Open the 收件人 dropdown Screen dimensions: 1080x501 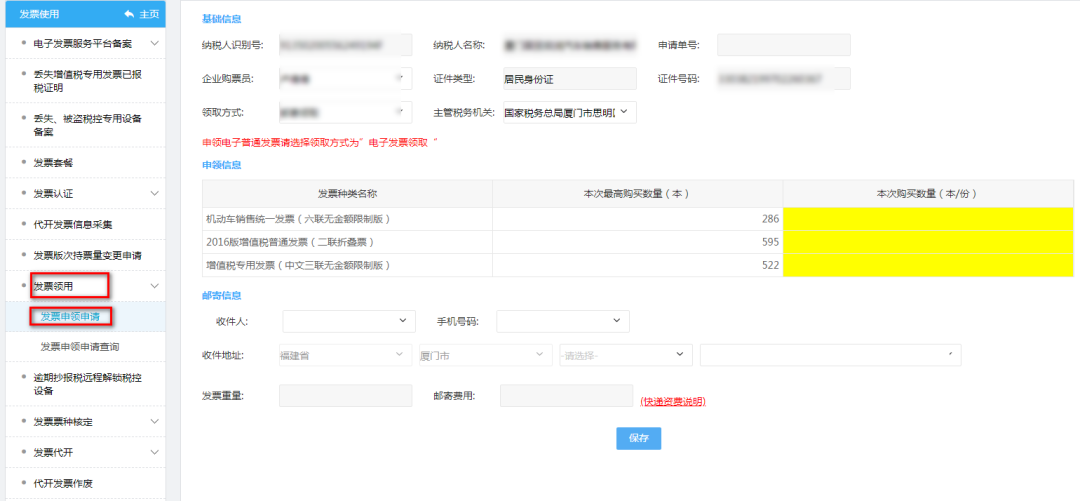coord(349,321)
